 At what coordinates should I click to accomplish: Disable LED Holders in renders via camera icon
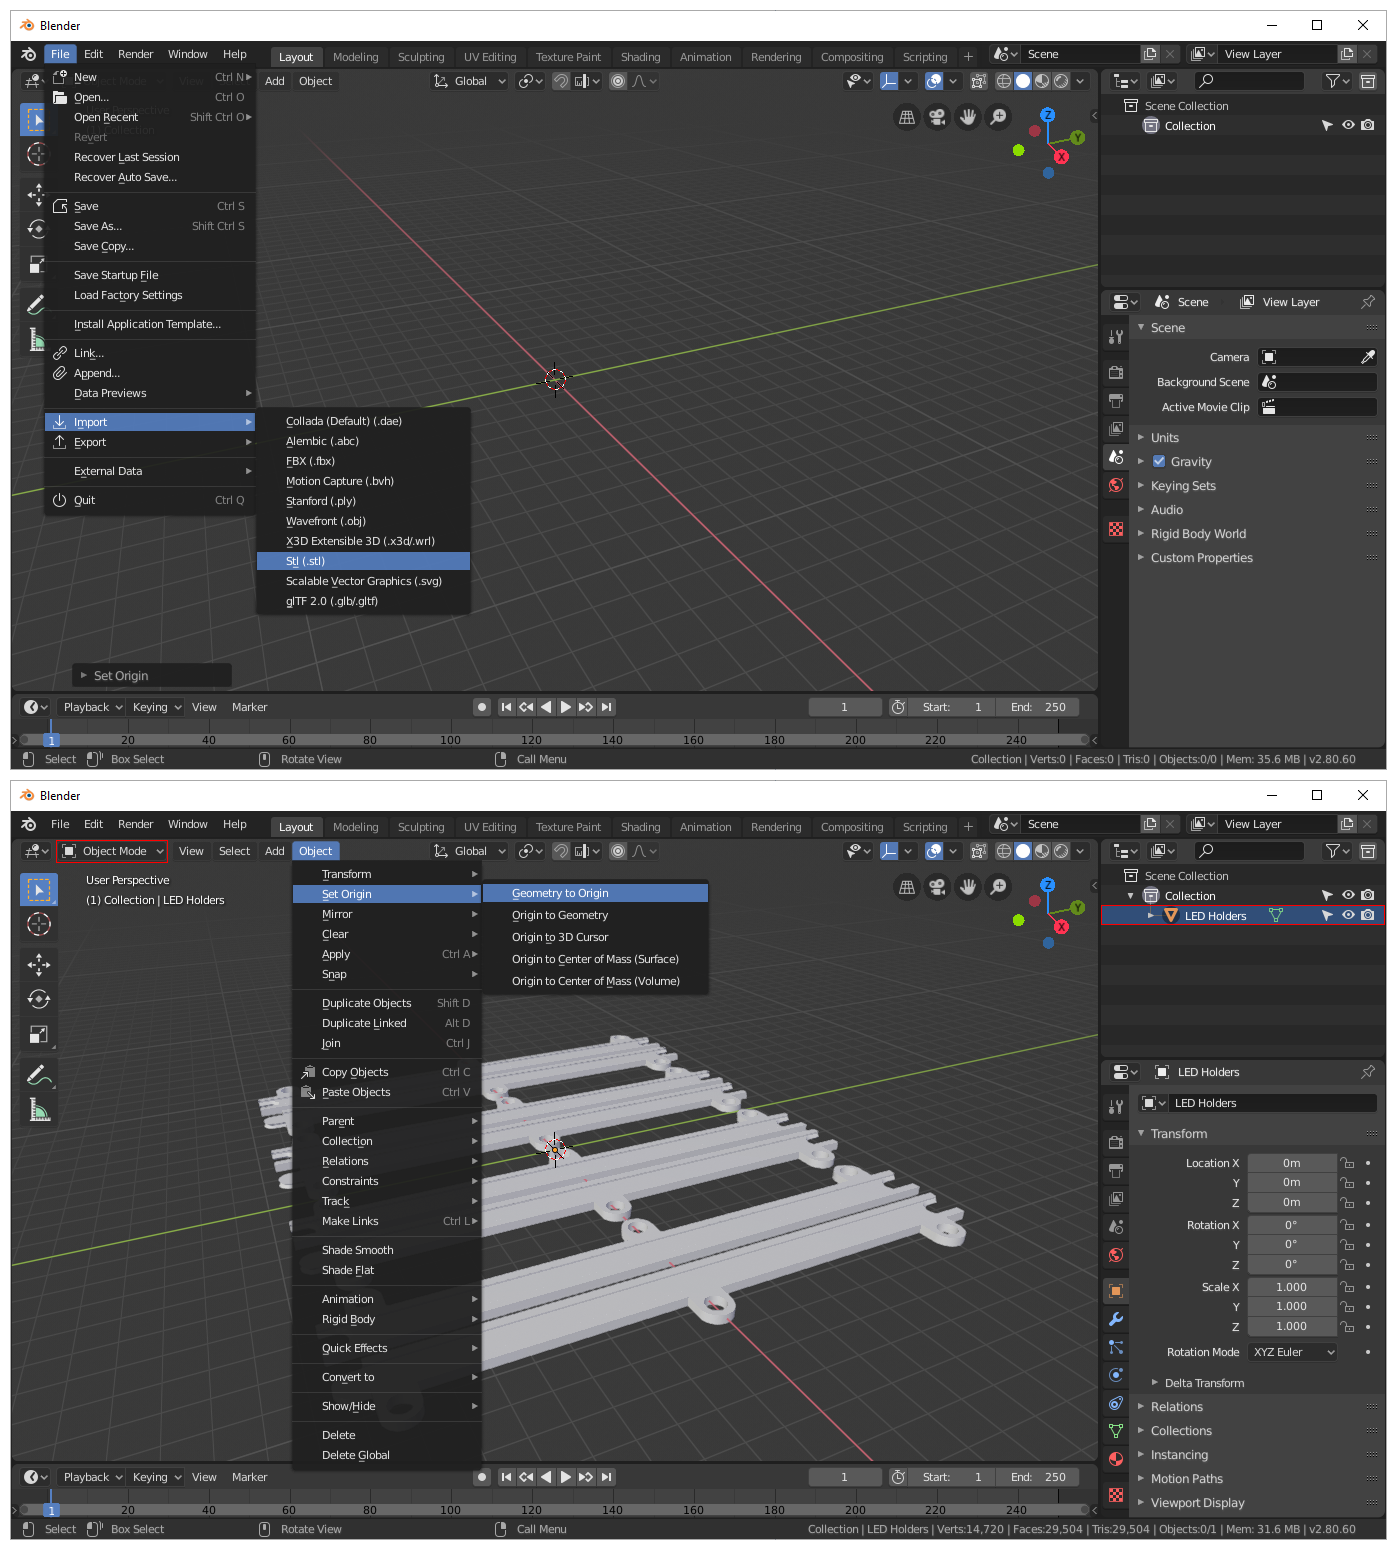[1368, 916]
